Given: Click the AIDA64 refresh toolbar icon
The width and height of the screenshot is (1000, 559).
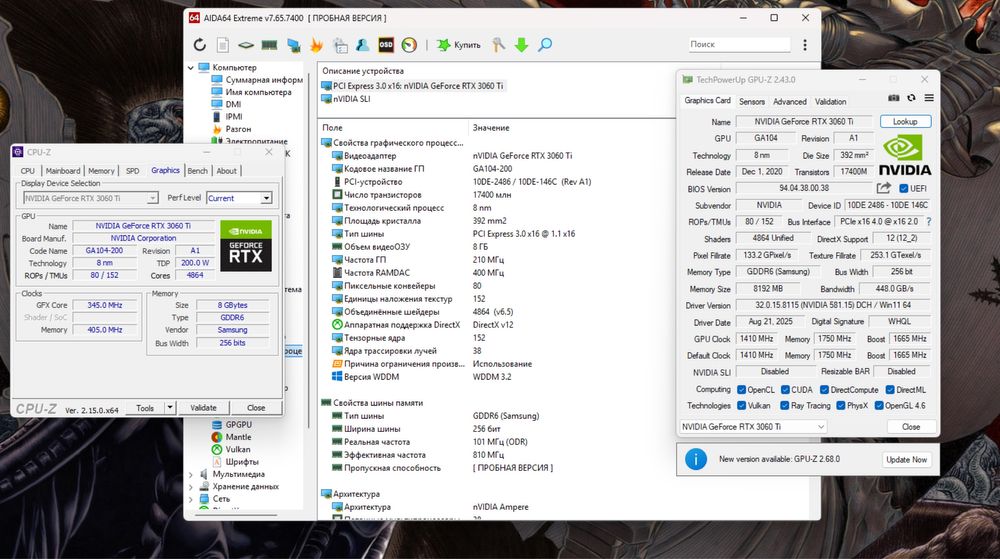Looking at the screenshot, I should pos(200,45).
